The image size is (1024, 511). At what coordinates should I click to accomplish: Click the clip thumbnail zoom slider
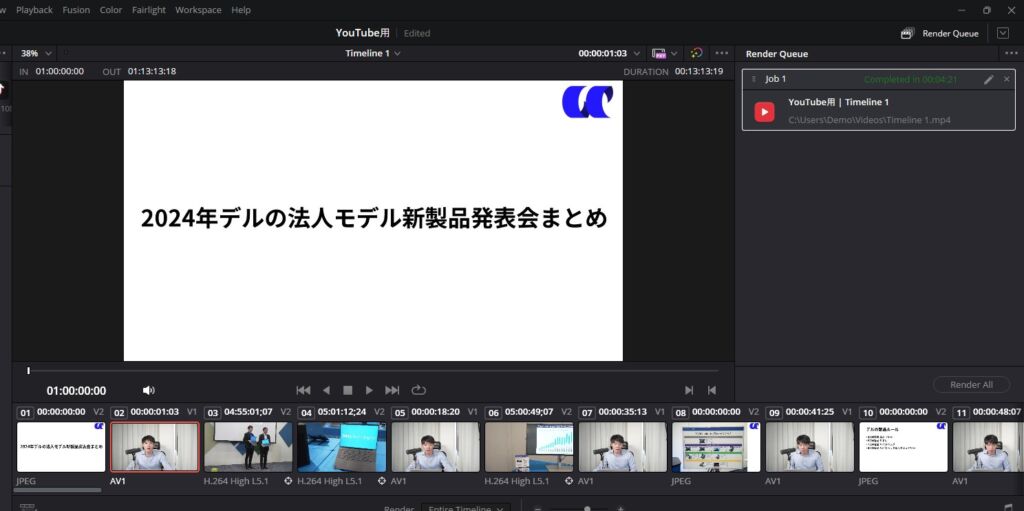pos(587,507)
